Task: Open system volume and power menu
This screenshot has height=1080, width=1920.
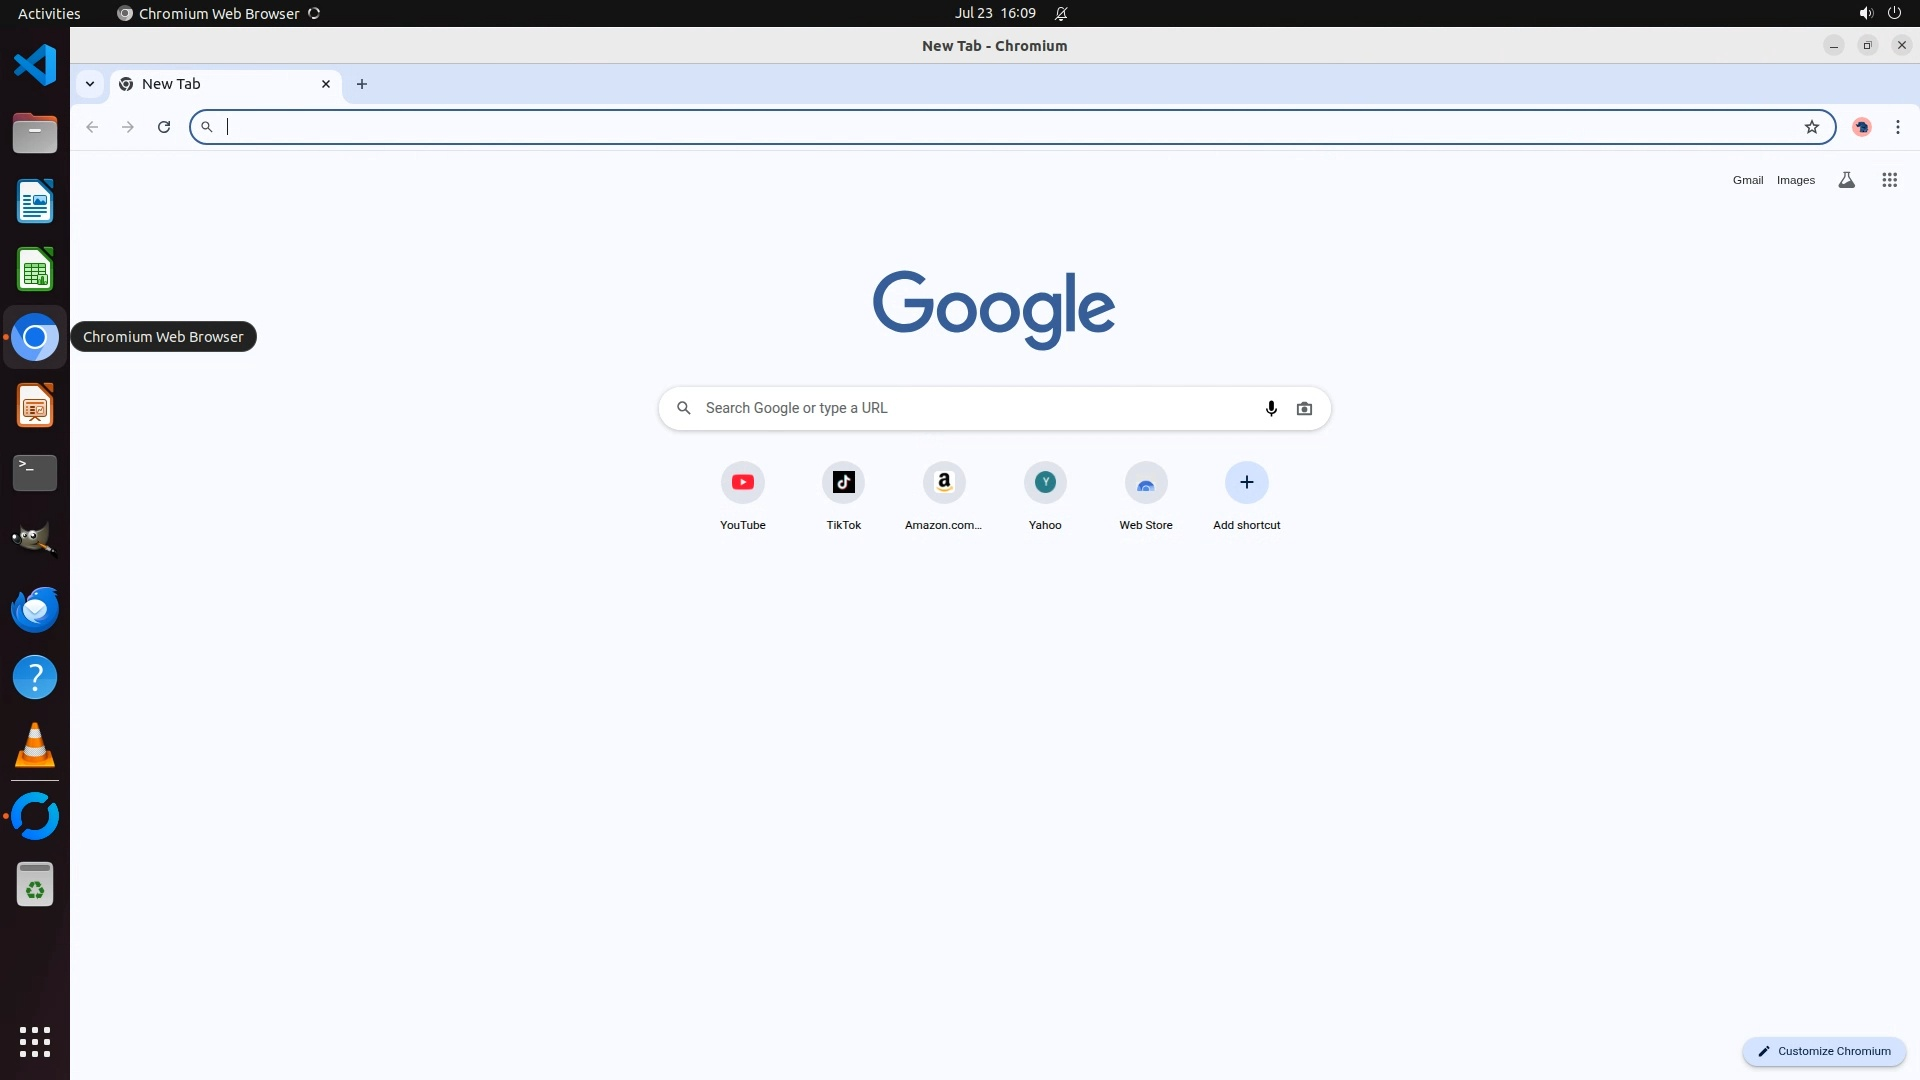Action: [1879, 14]
